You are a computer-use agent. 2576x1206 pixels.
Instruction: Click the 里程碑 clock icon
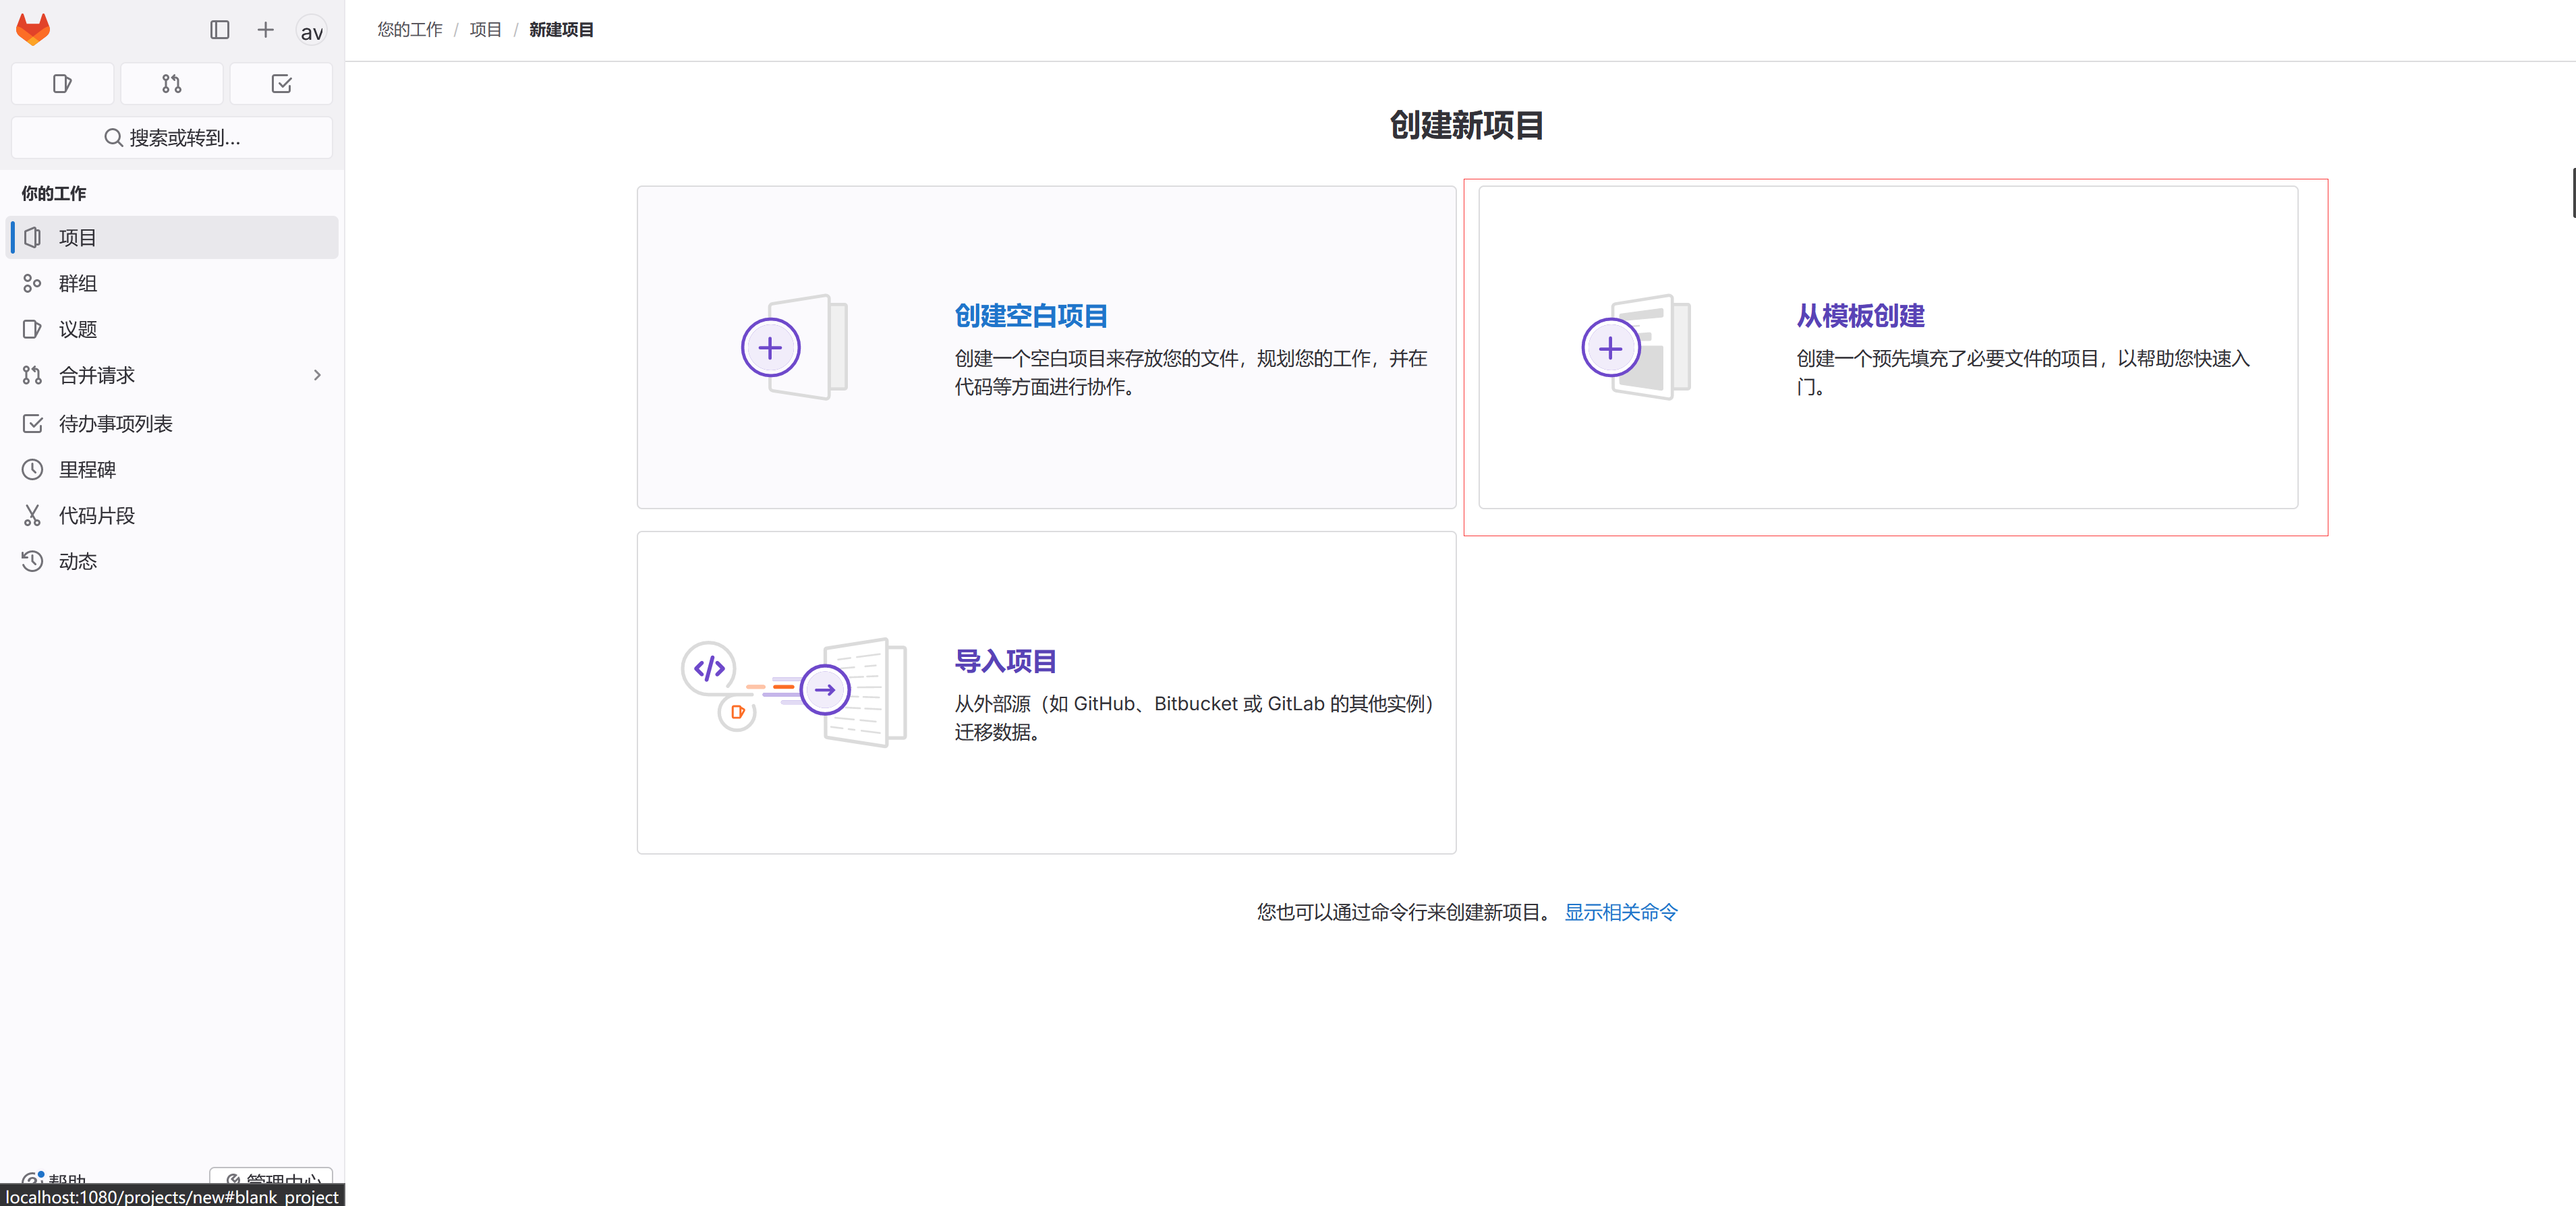click(33, 470)
